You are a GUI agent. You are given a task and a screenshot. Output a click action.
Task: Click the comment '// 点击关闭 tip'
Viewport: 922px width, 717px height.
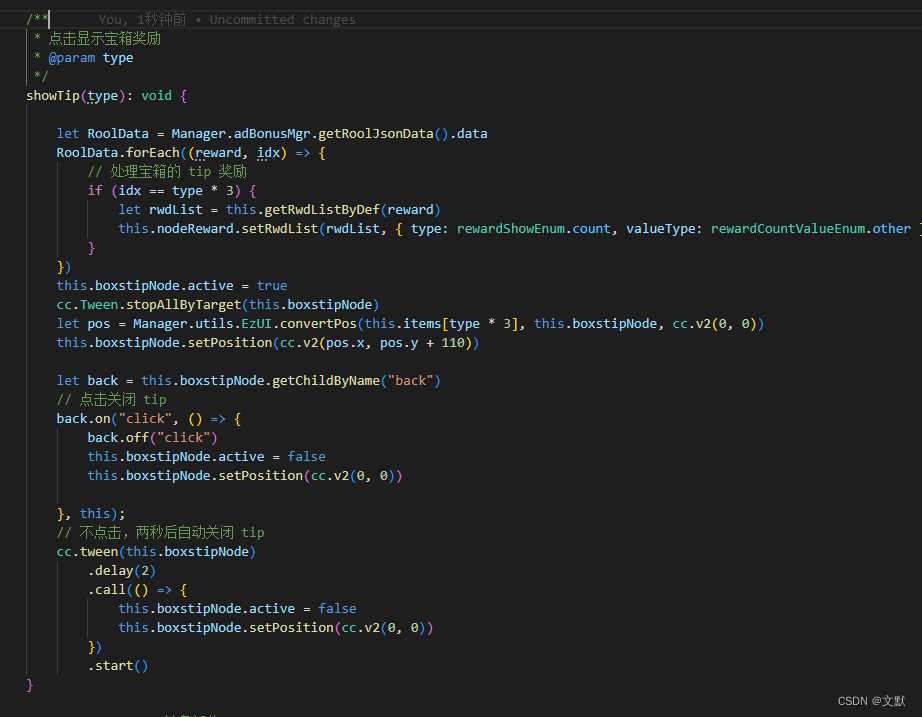coord(111,399)
